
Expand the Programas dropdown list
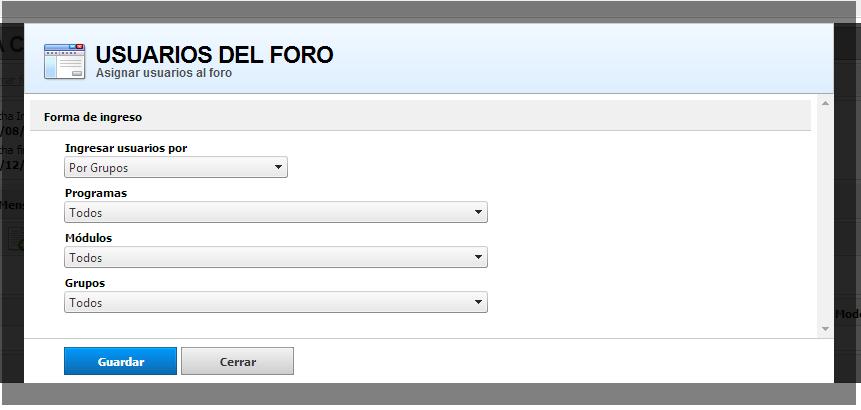276,212
